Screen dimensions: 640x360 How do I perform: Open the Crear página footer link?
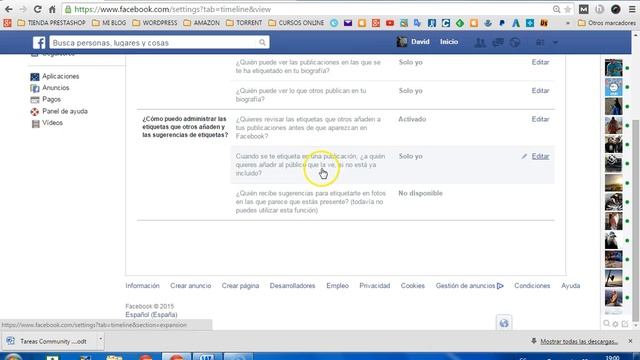(240, 286)
